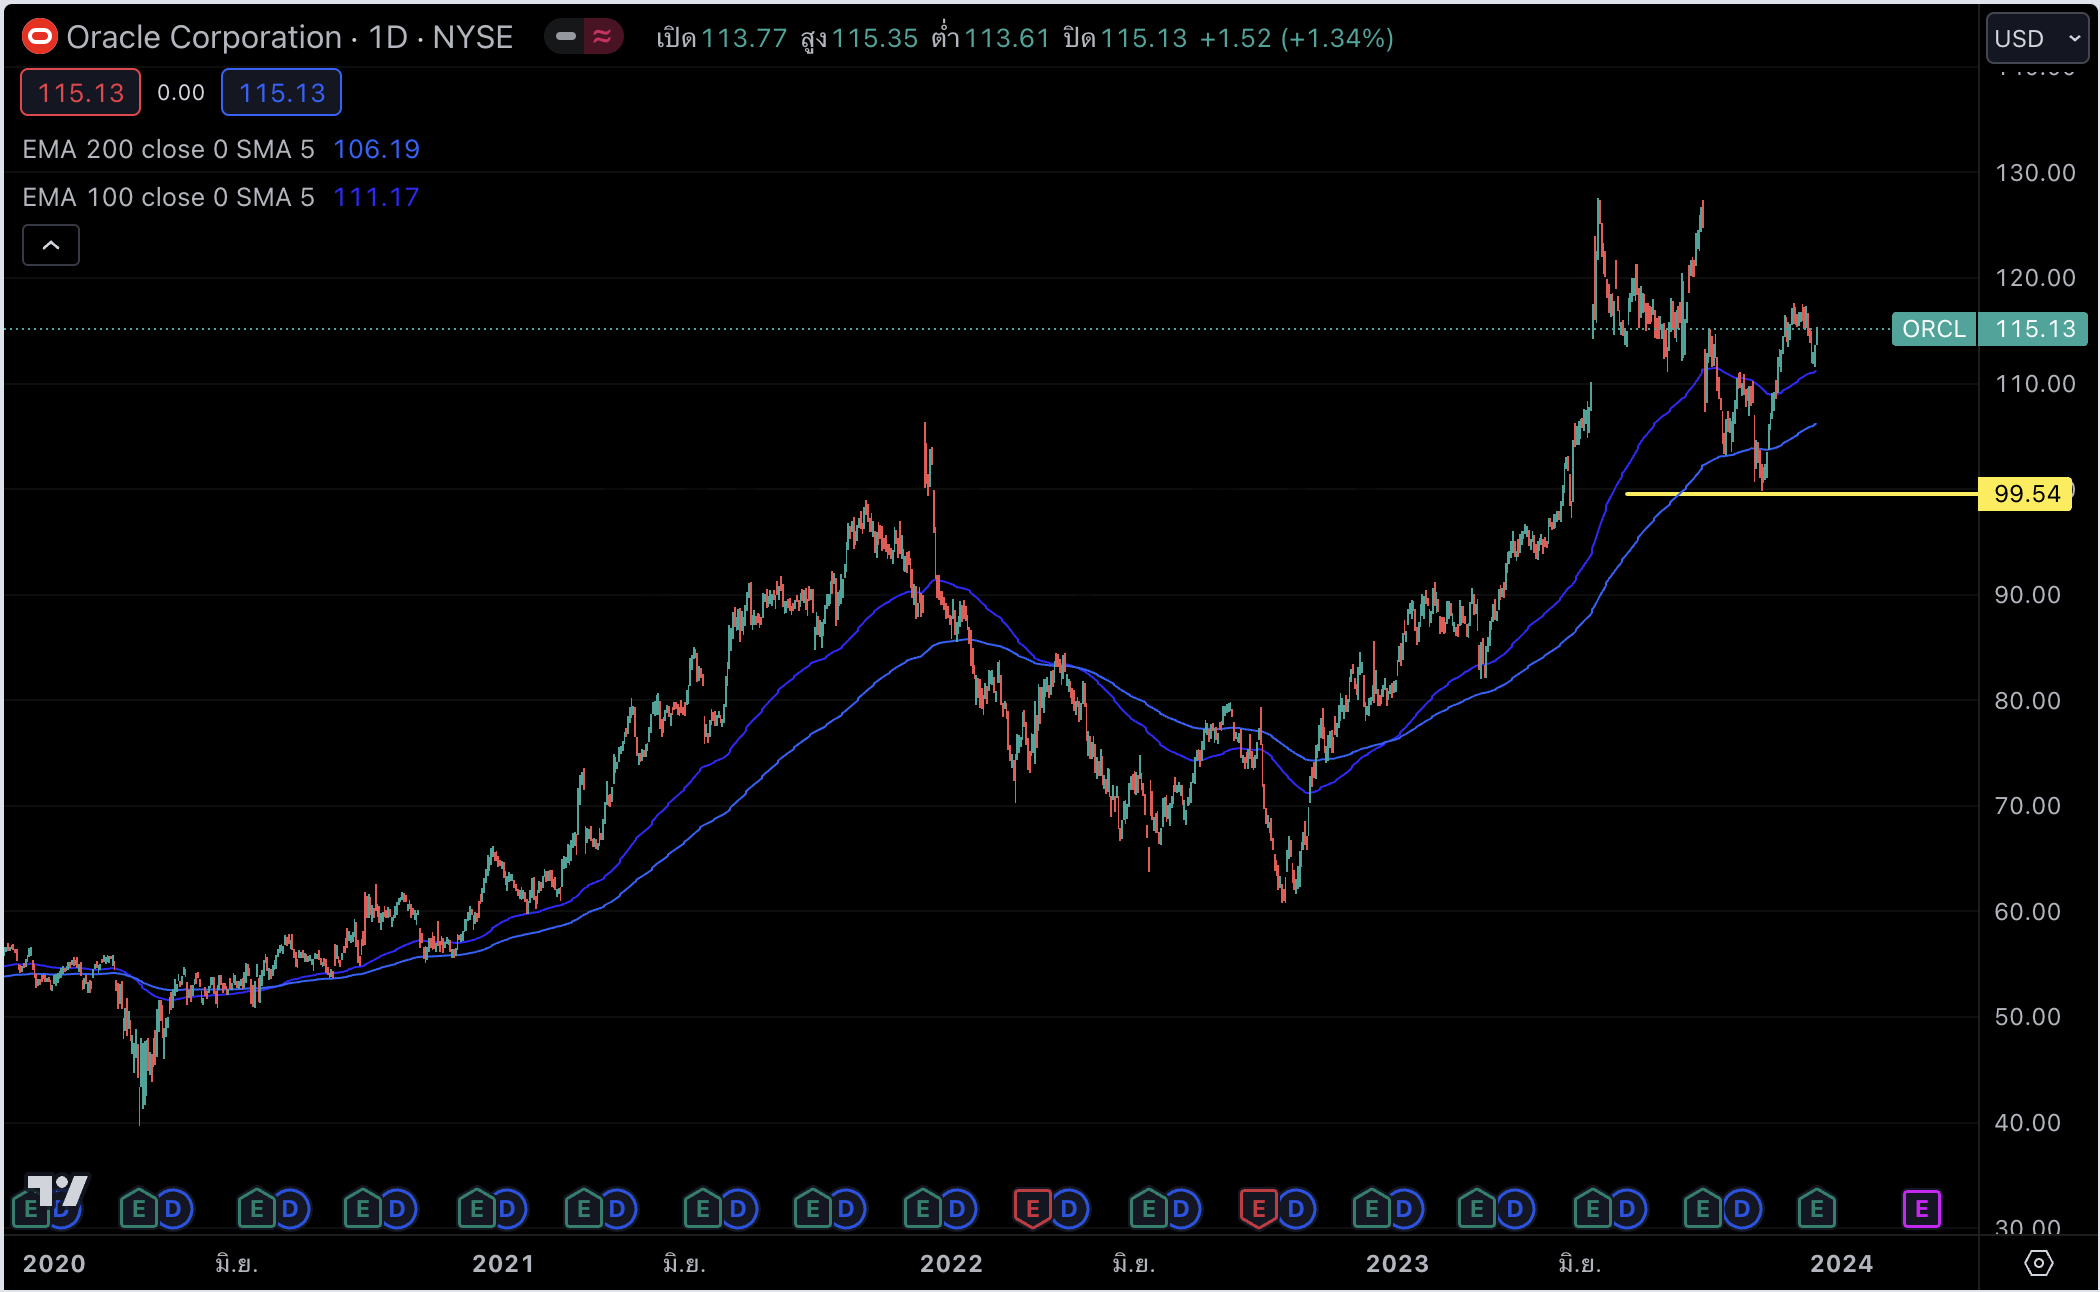The height and width of the screenshot is (1292, 2100).
Task: Open the red E earnings marker before 2023
Action: point(1259,1210)
